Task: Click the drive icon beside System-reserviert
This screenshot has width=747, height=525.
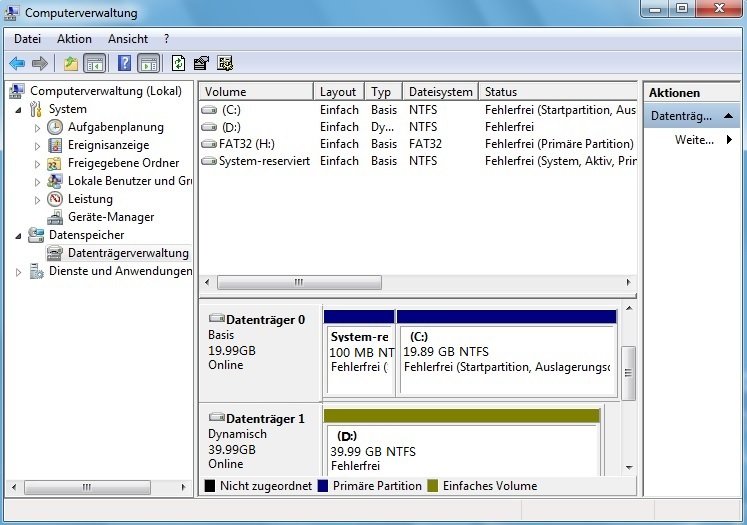Action: [x=209, y=161]
